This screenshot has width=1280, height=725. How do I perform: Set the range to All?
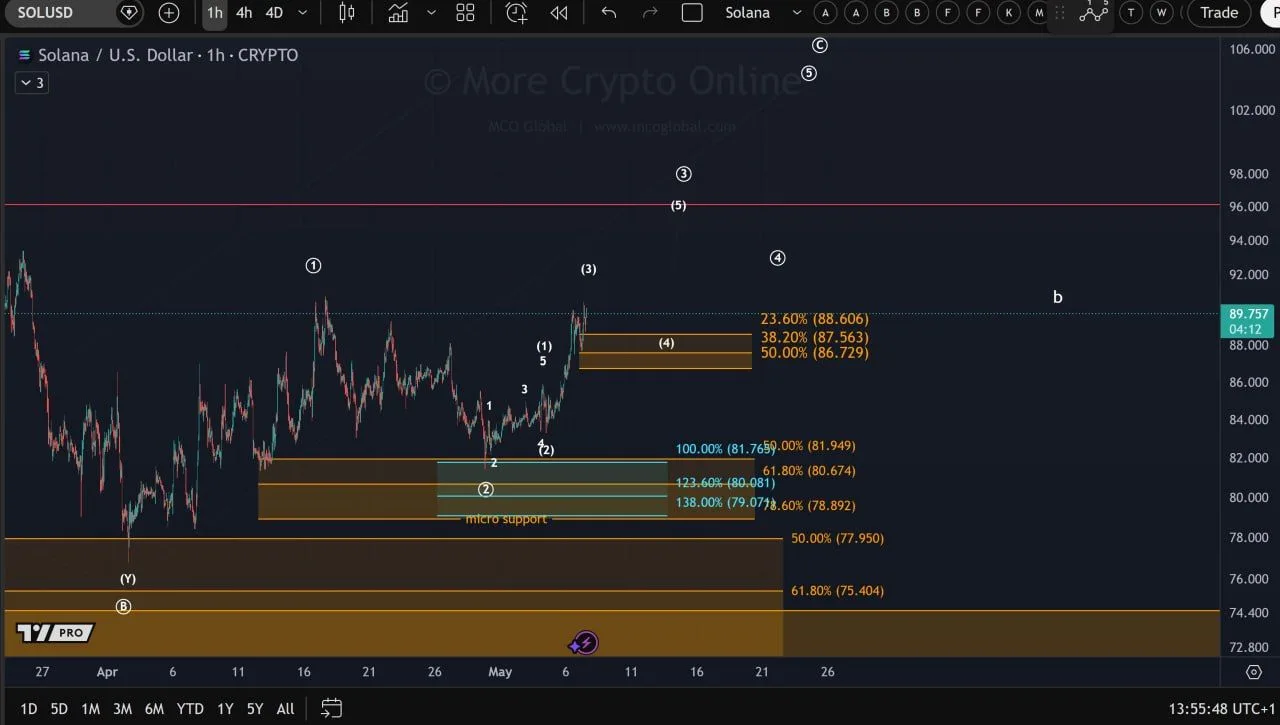[x=285, y=709]
